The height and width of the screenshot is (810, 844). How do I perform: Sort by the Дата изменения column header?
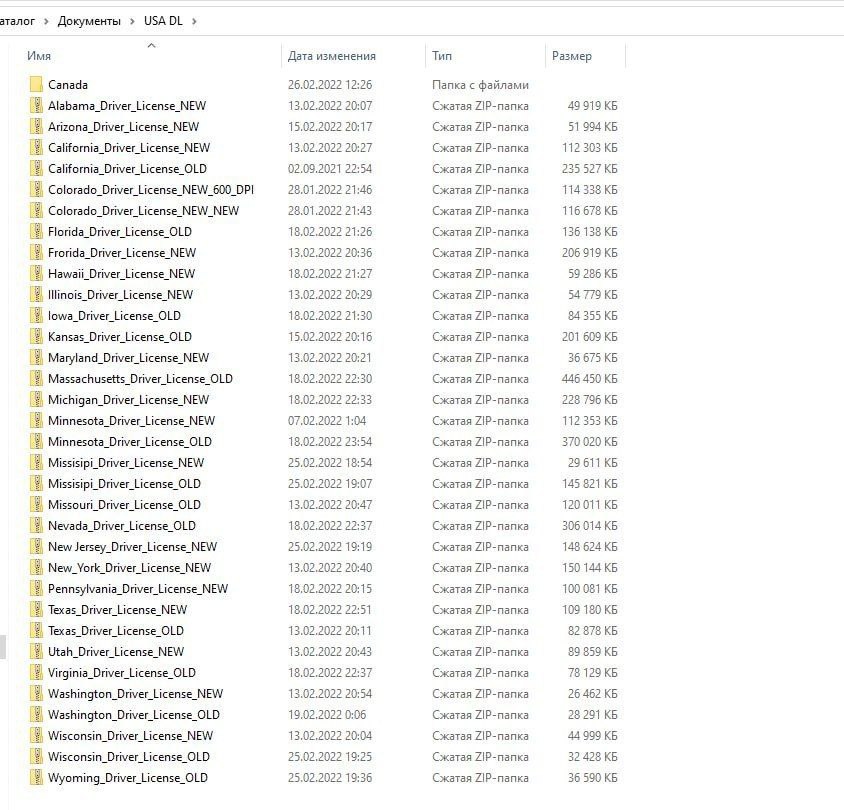[331, 56]
